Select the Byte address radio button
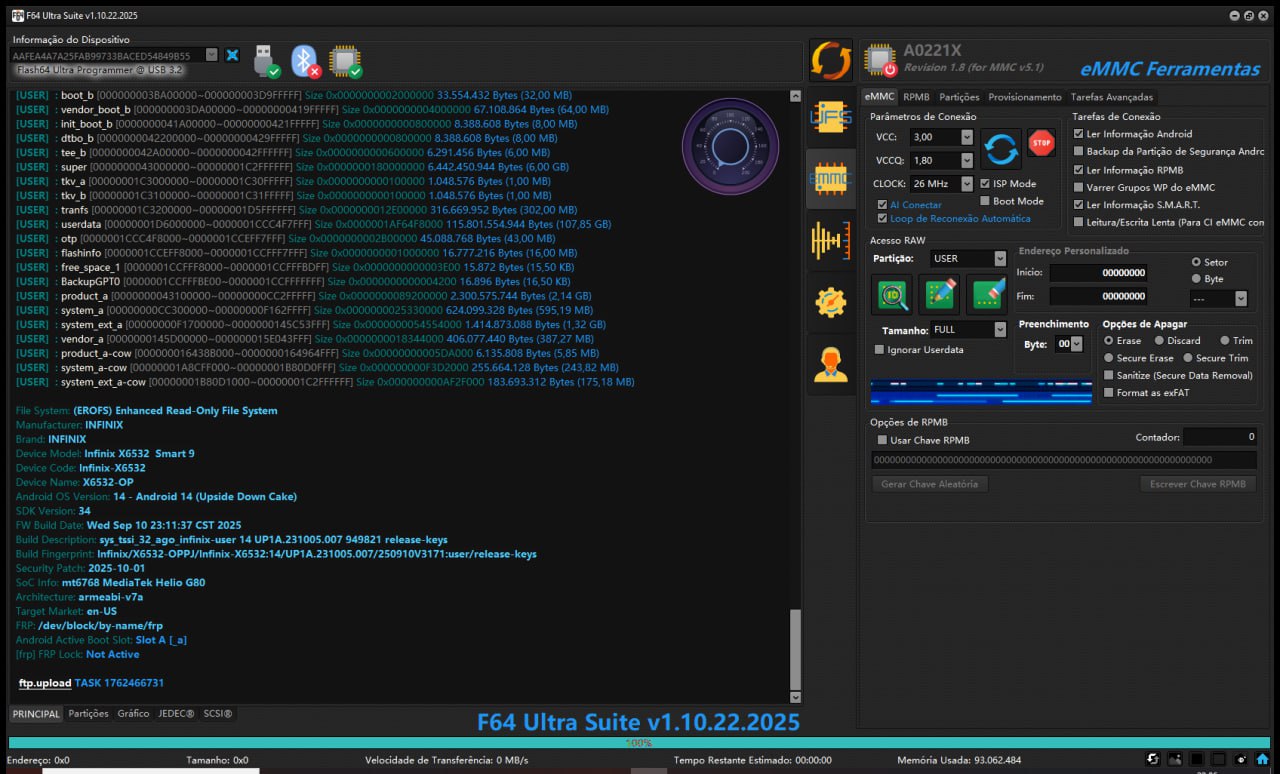Viewport: 1280px width, 774px height. click(x=1195, y=279)
